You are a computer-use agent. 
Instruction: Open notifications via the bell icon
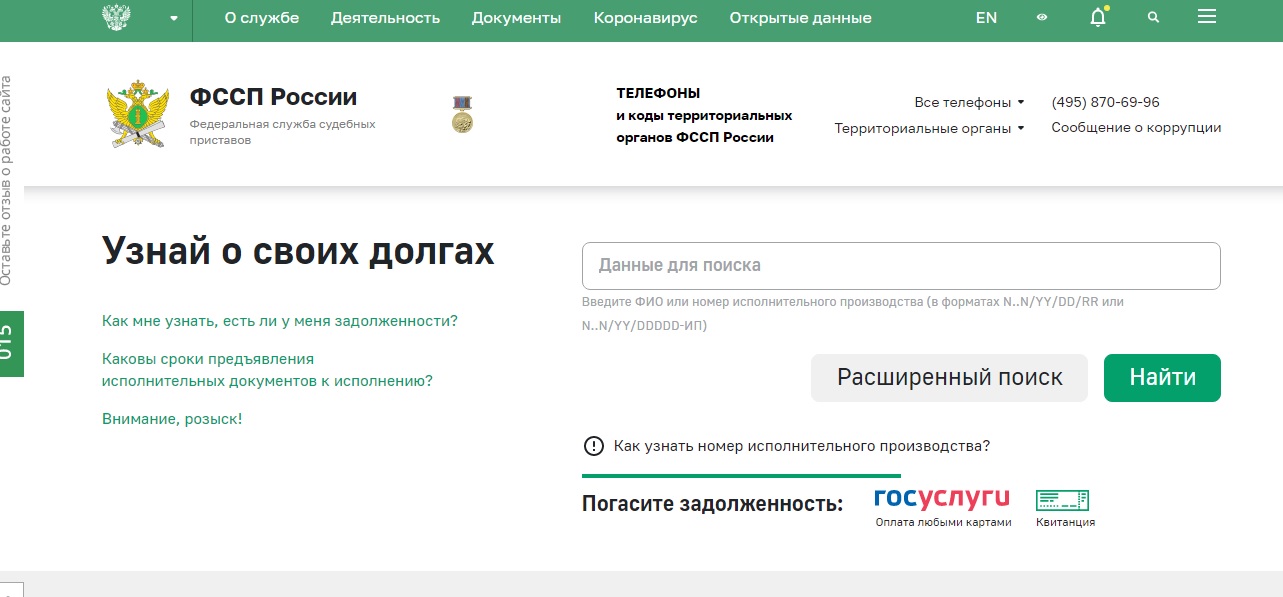point(1097,17)
